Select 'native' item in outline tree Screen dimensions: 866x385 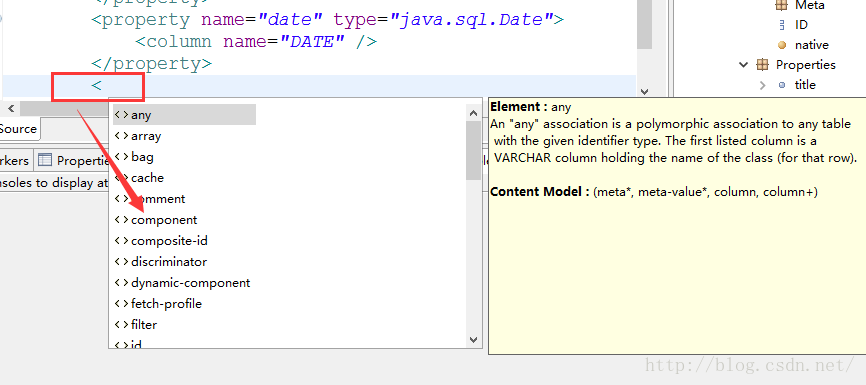(812, 45)
